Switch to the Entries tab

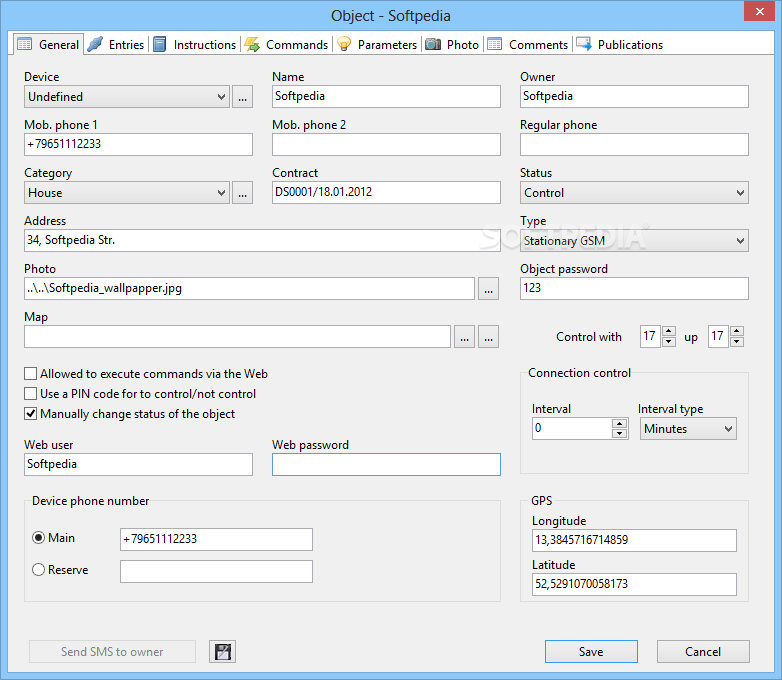pyautogui.click(x=116, y=44)
